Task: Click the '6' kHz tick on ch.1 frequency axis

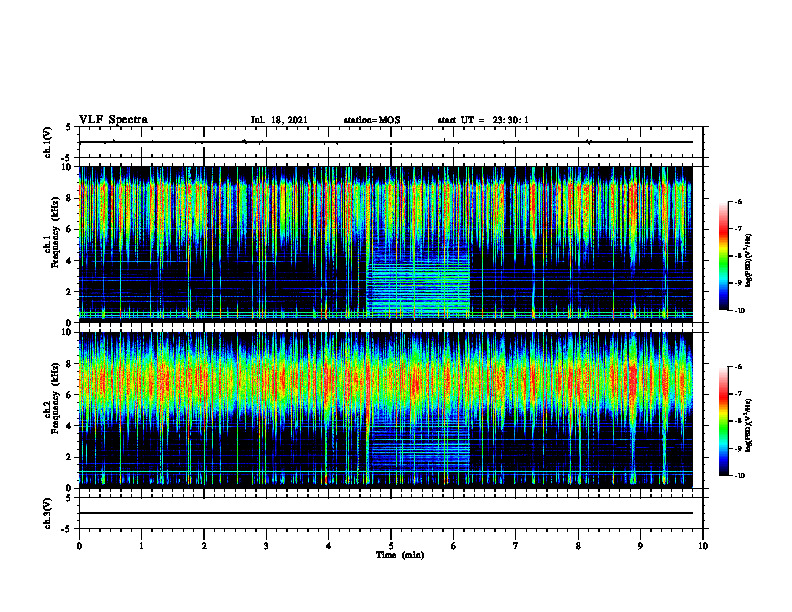Action: pyautogui.click(x=70, y=229)
